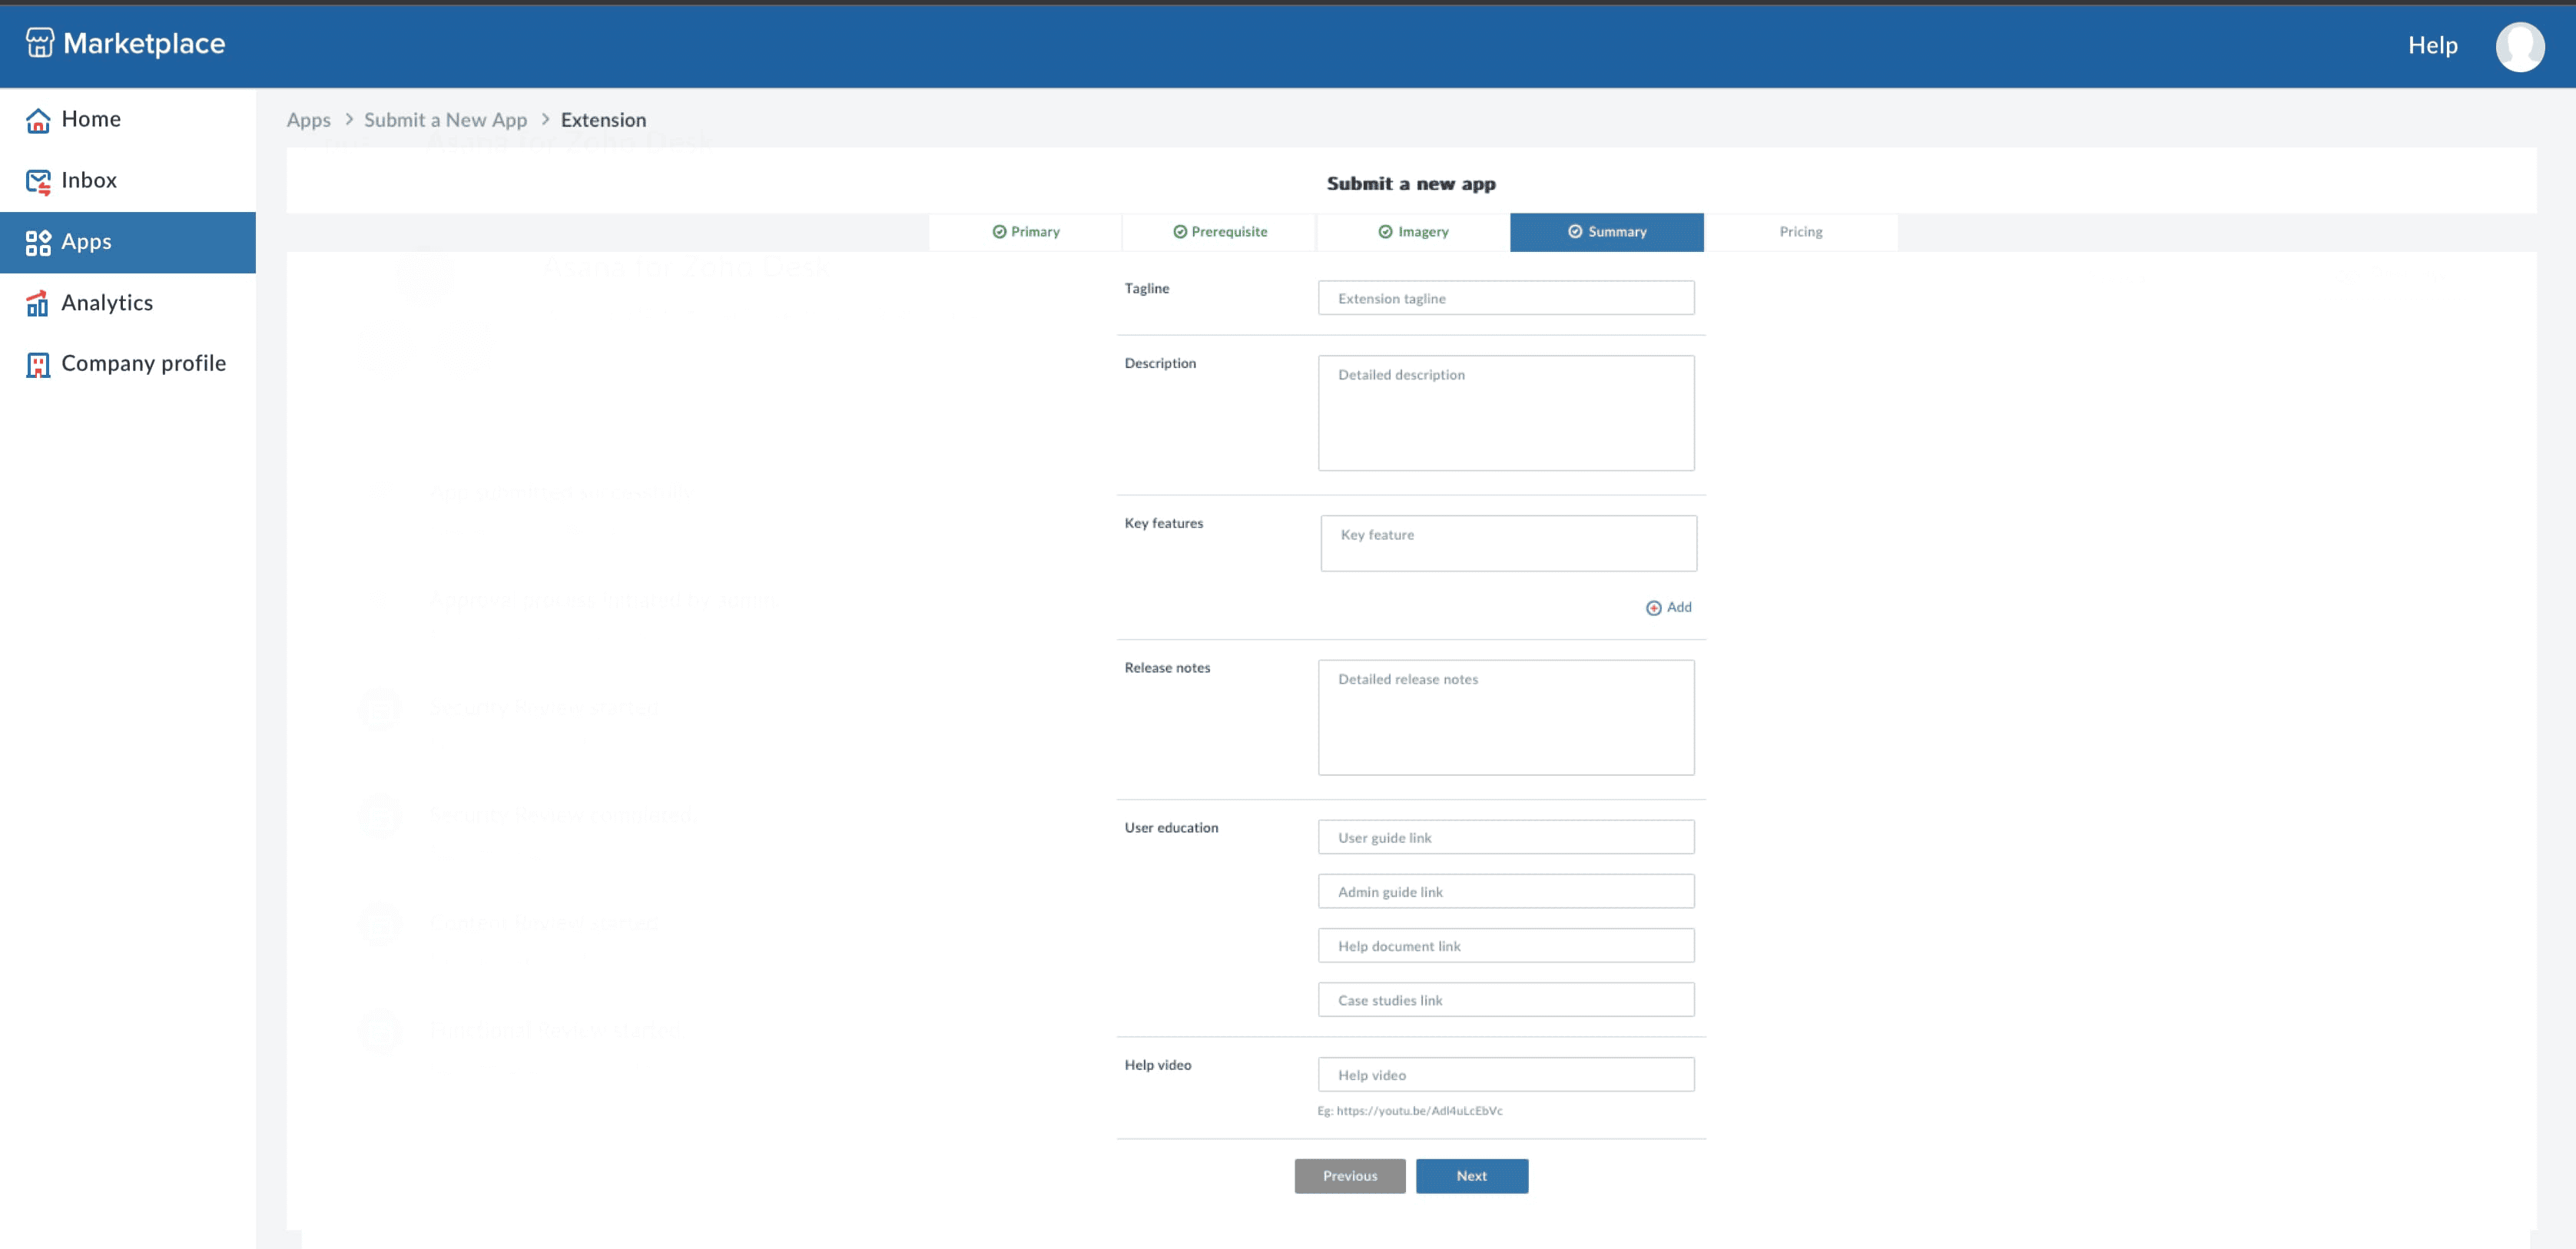Click the Apps sidebar icon
The height and width of the screenshot is (1249, 2576).
[38, 242]
